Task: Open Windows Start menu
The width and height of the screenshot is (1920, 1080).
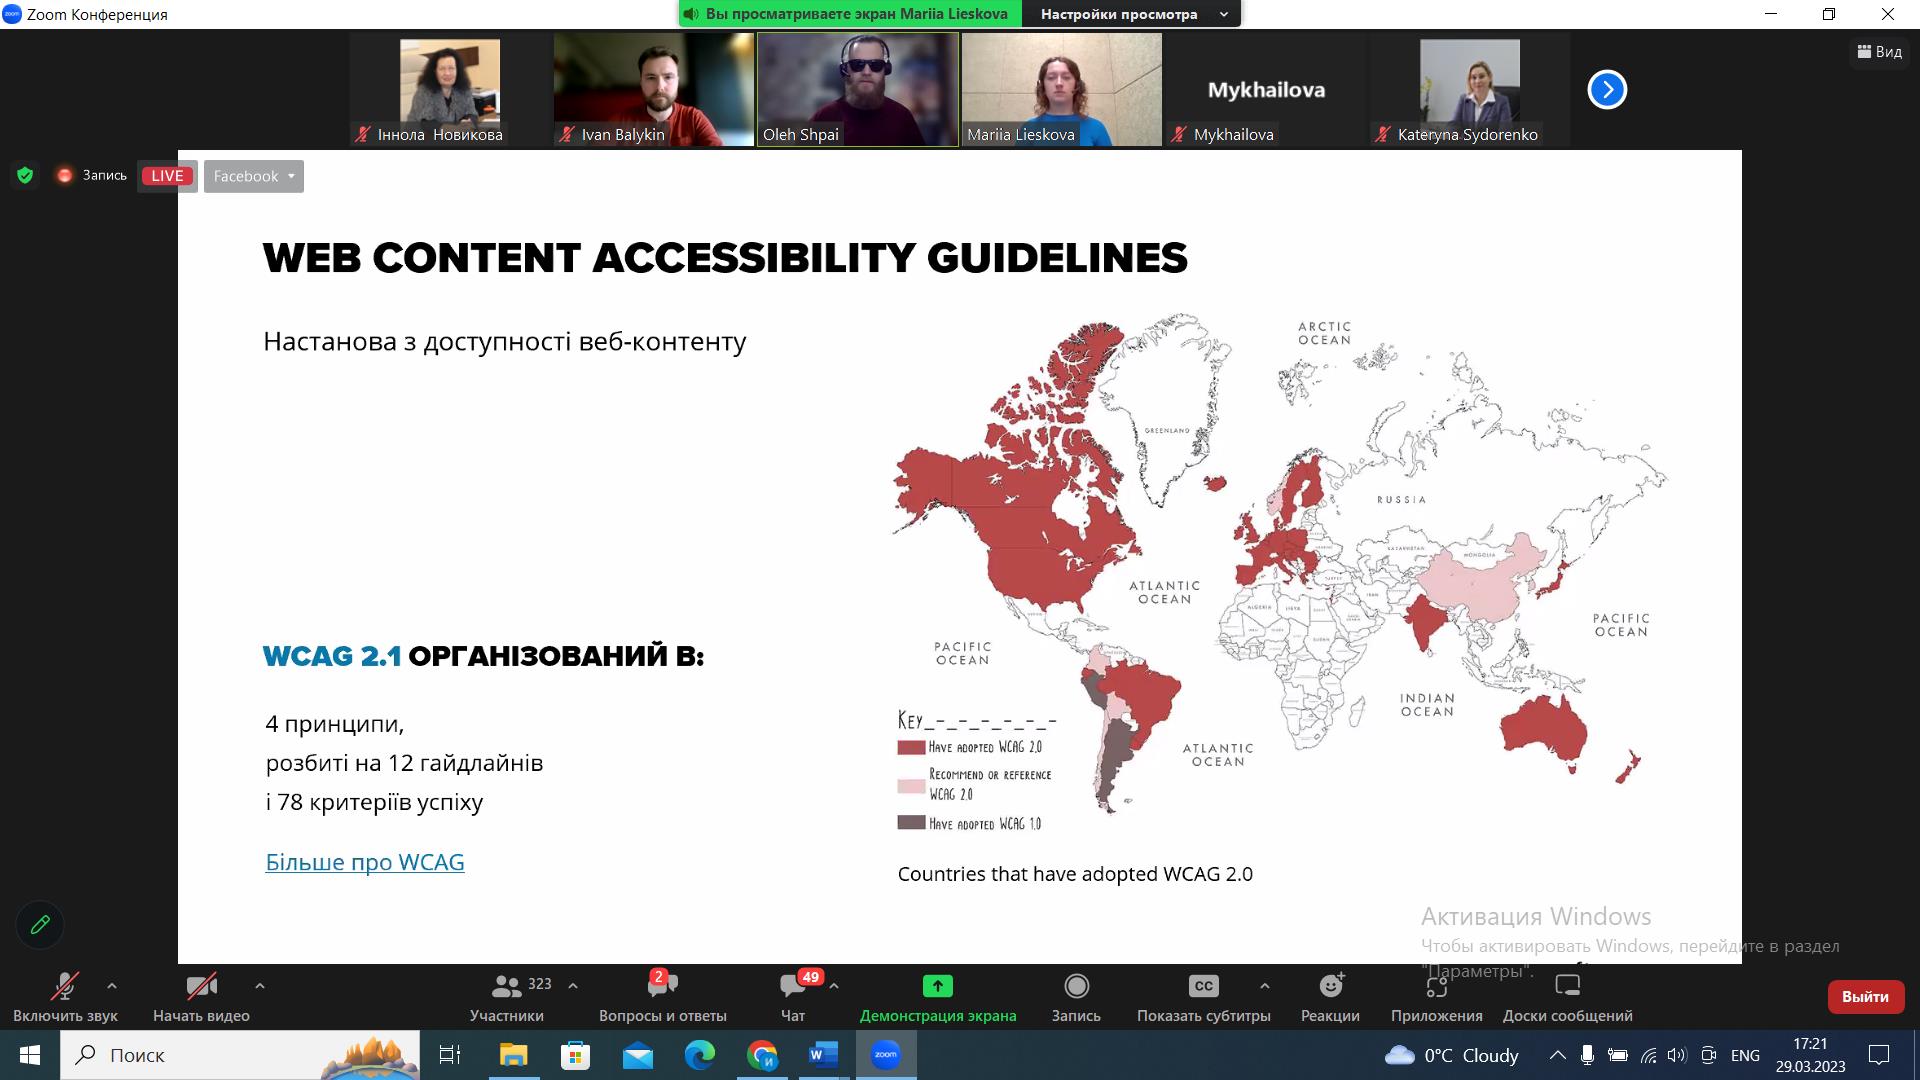Action: tap(29, 1055)
